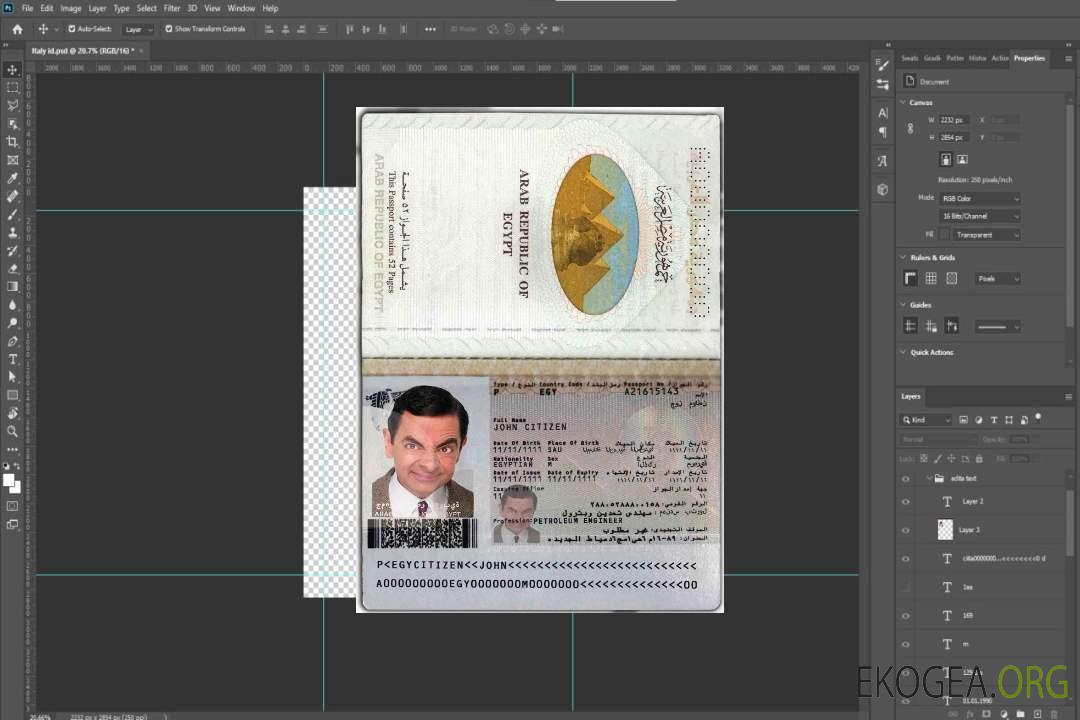The image size is (1080, 720).
Task: Open the Image menu
Action: (x=70, y=8)
